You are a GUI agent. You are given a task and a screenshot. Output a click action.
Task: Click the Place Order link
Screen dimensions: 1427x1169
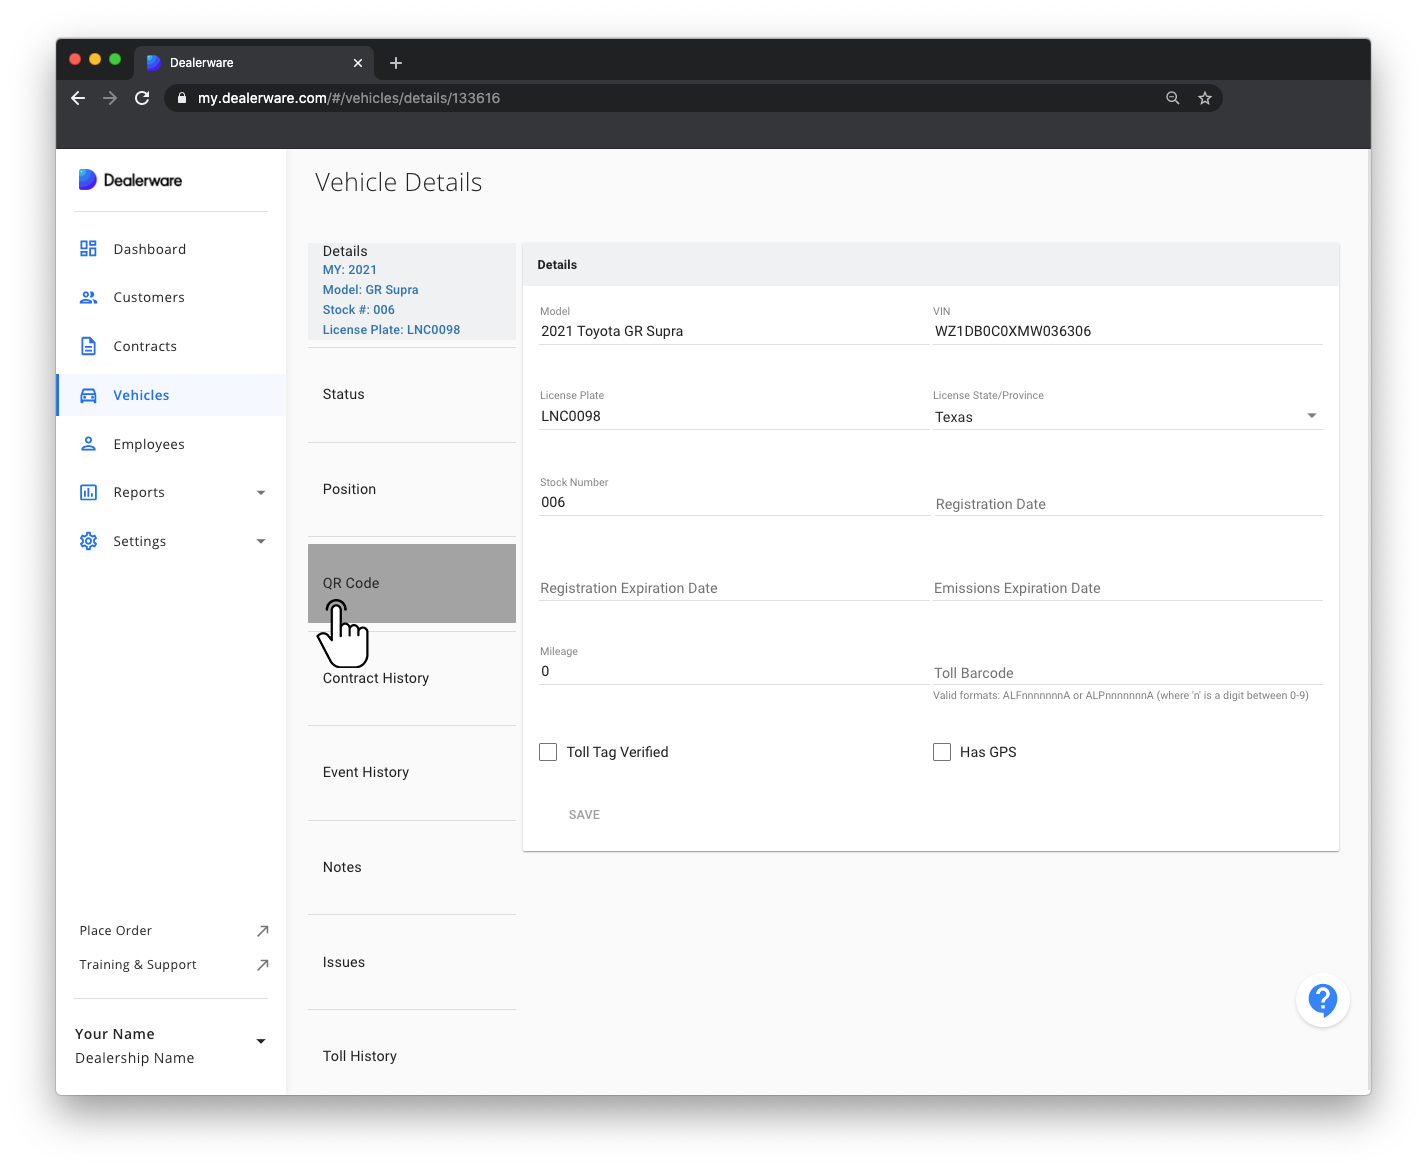116,931
